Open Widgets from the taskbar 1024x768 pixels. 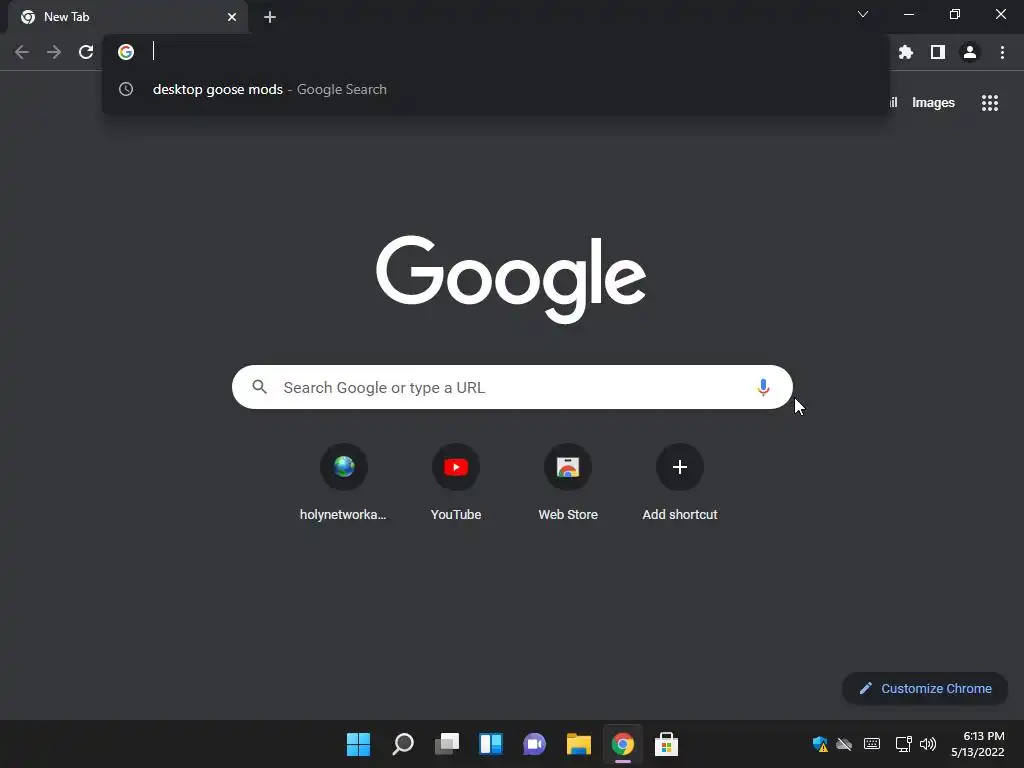tap(491, 744)
